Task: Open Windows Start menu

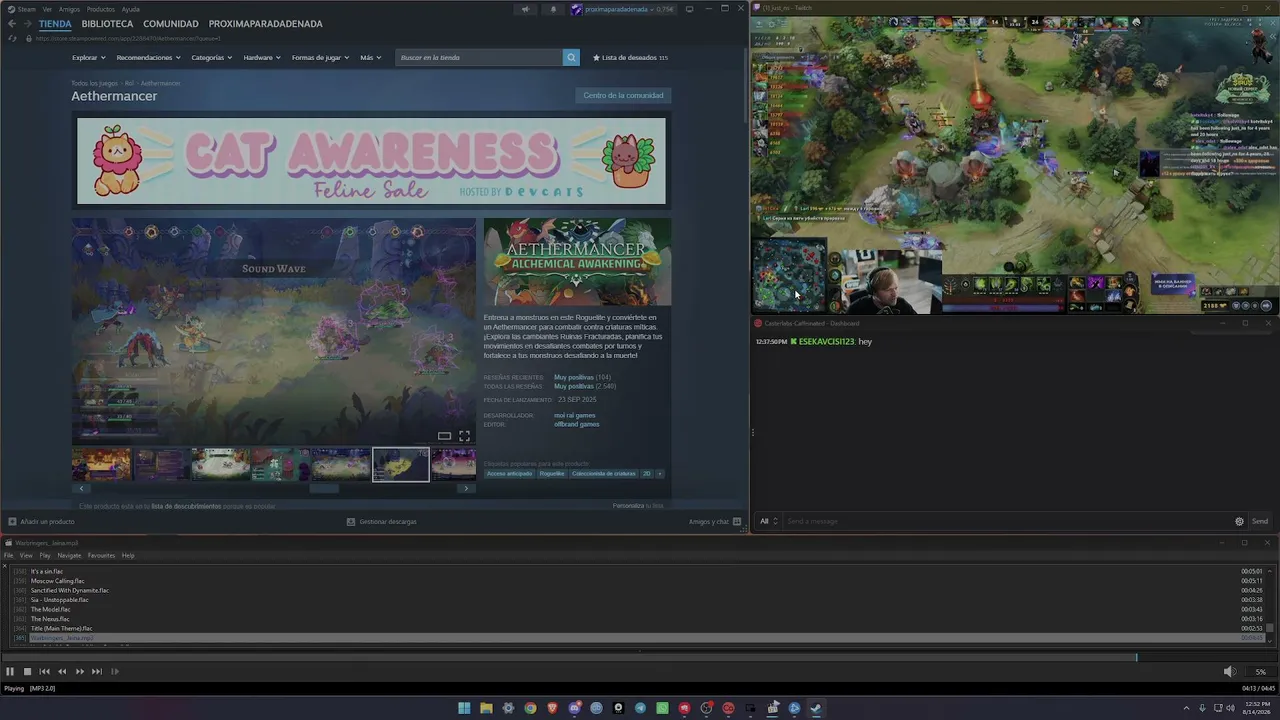Action: (x=464, y=708)
